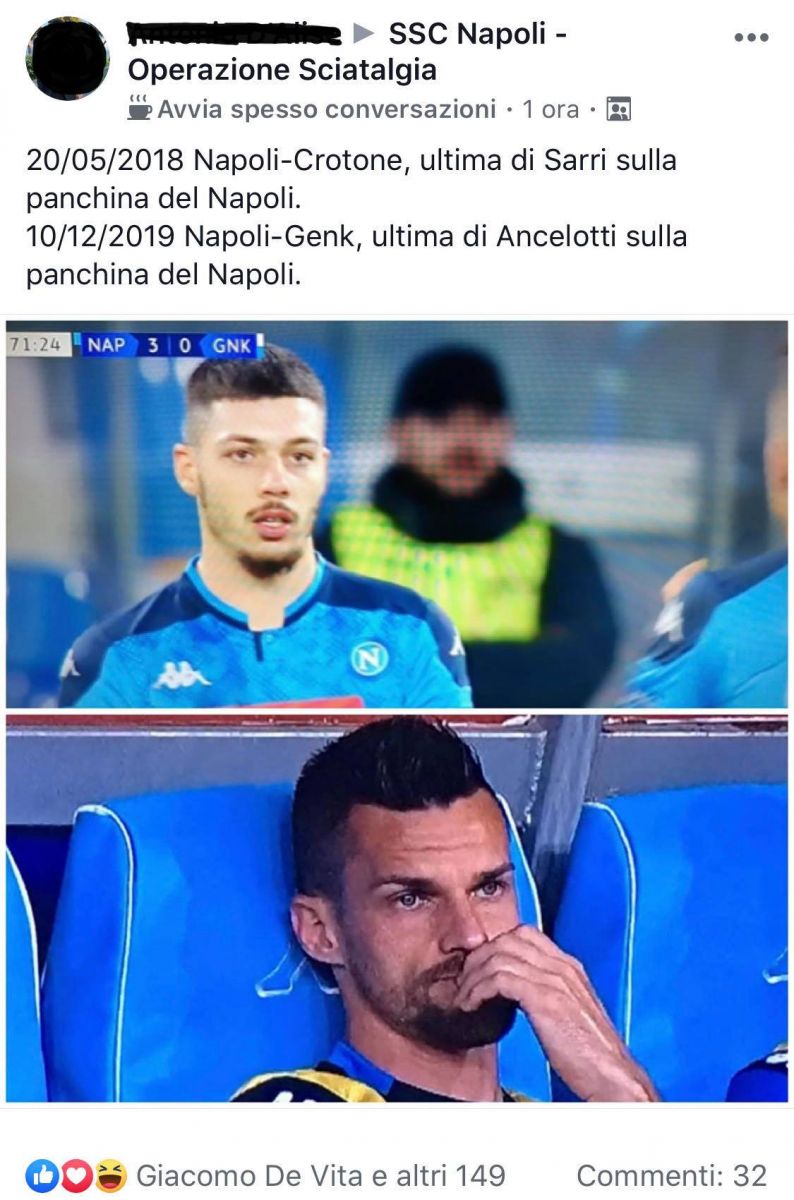Open the blacked-out poster name link

tap(235, 34)
